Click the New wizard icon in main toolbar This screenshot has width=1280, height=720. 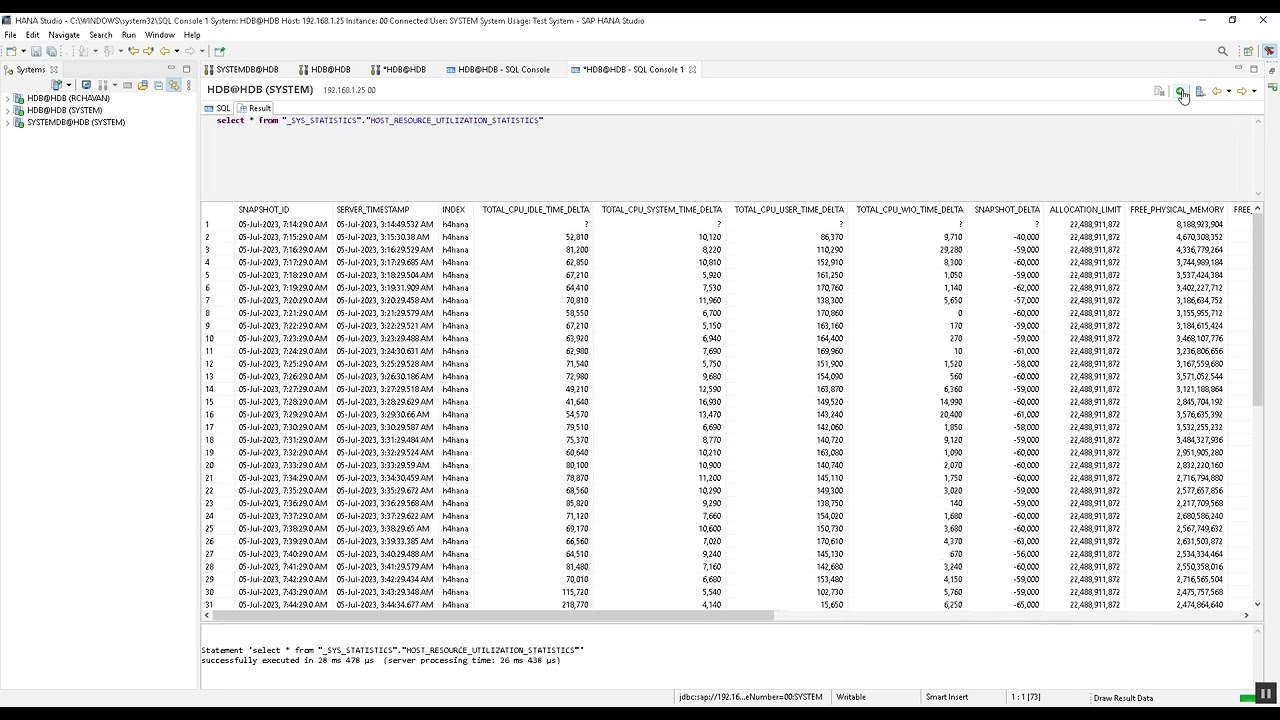tap(11, 51)
